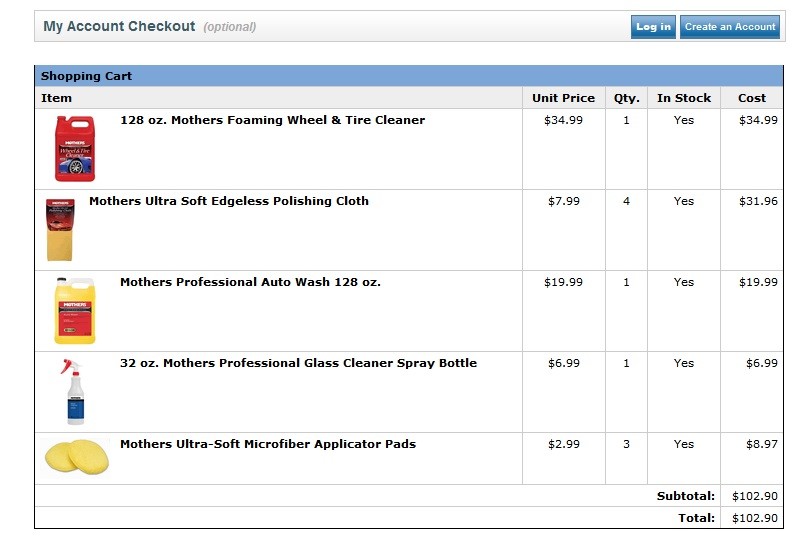Click unit price $19.99 of Auto Wash
This screenshot has height=537, width=810.
tap(563, 282)
